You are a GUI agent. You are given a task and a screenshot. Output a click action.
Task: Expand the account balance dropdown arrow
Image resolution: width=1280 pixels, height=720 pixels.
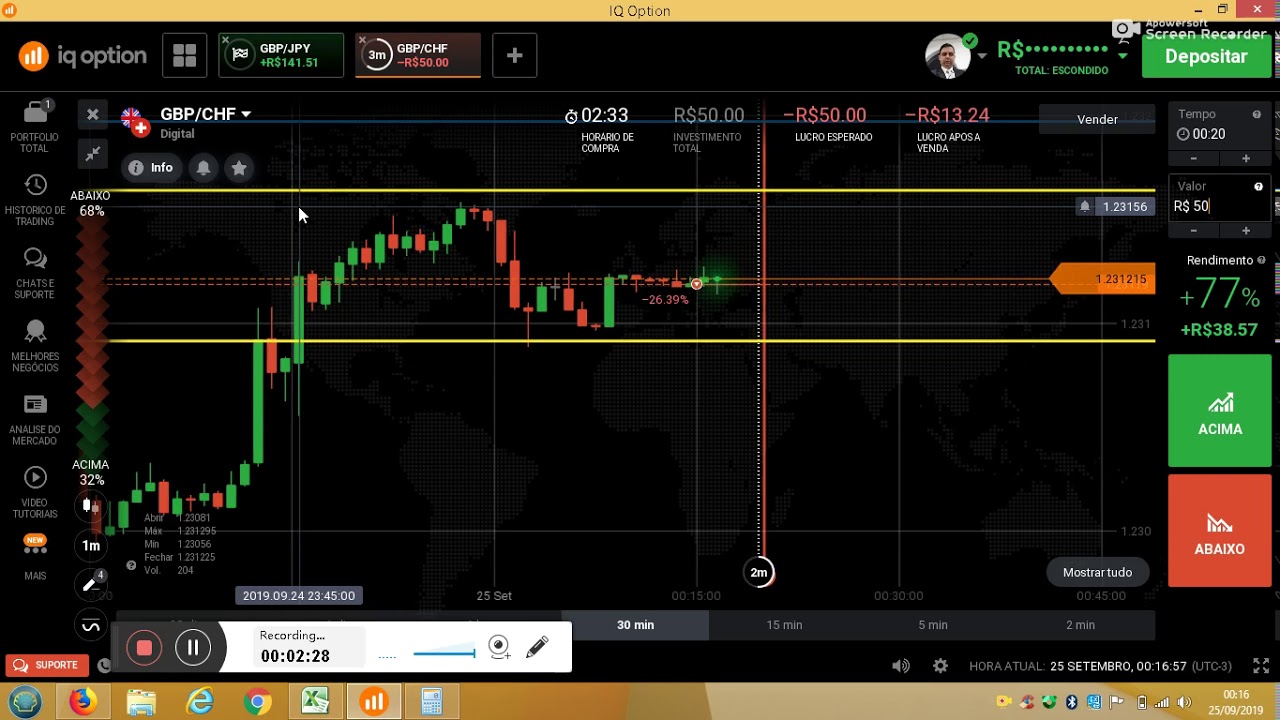click(x=1123, y=55)
